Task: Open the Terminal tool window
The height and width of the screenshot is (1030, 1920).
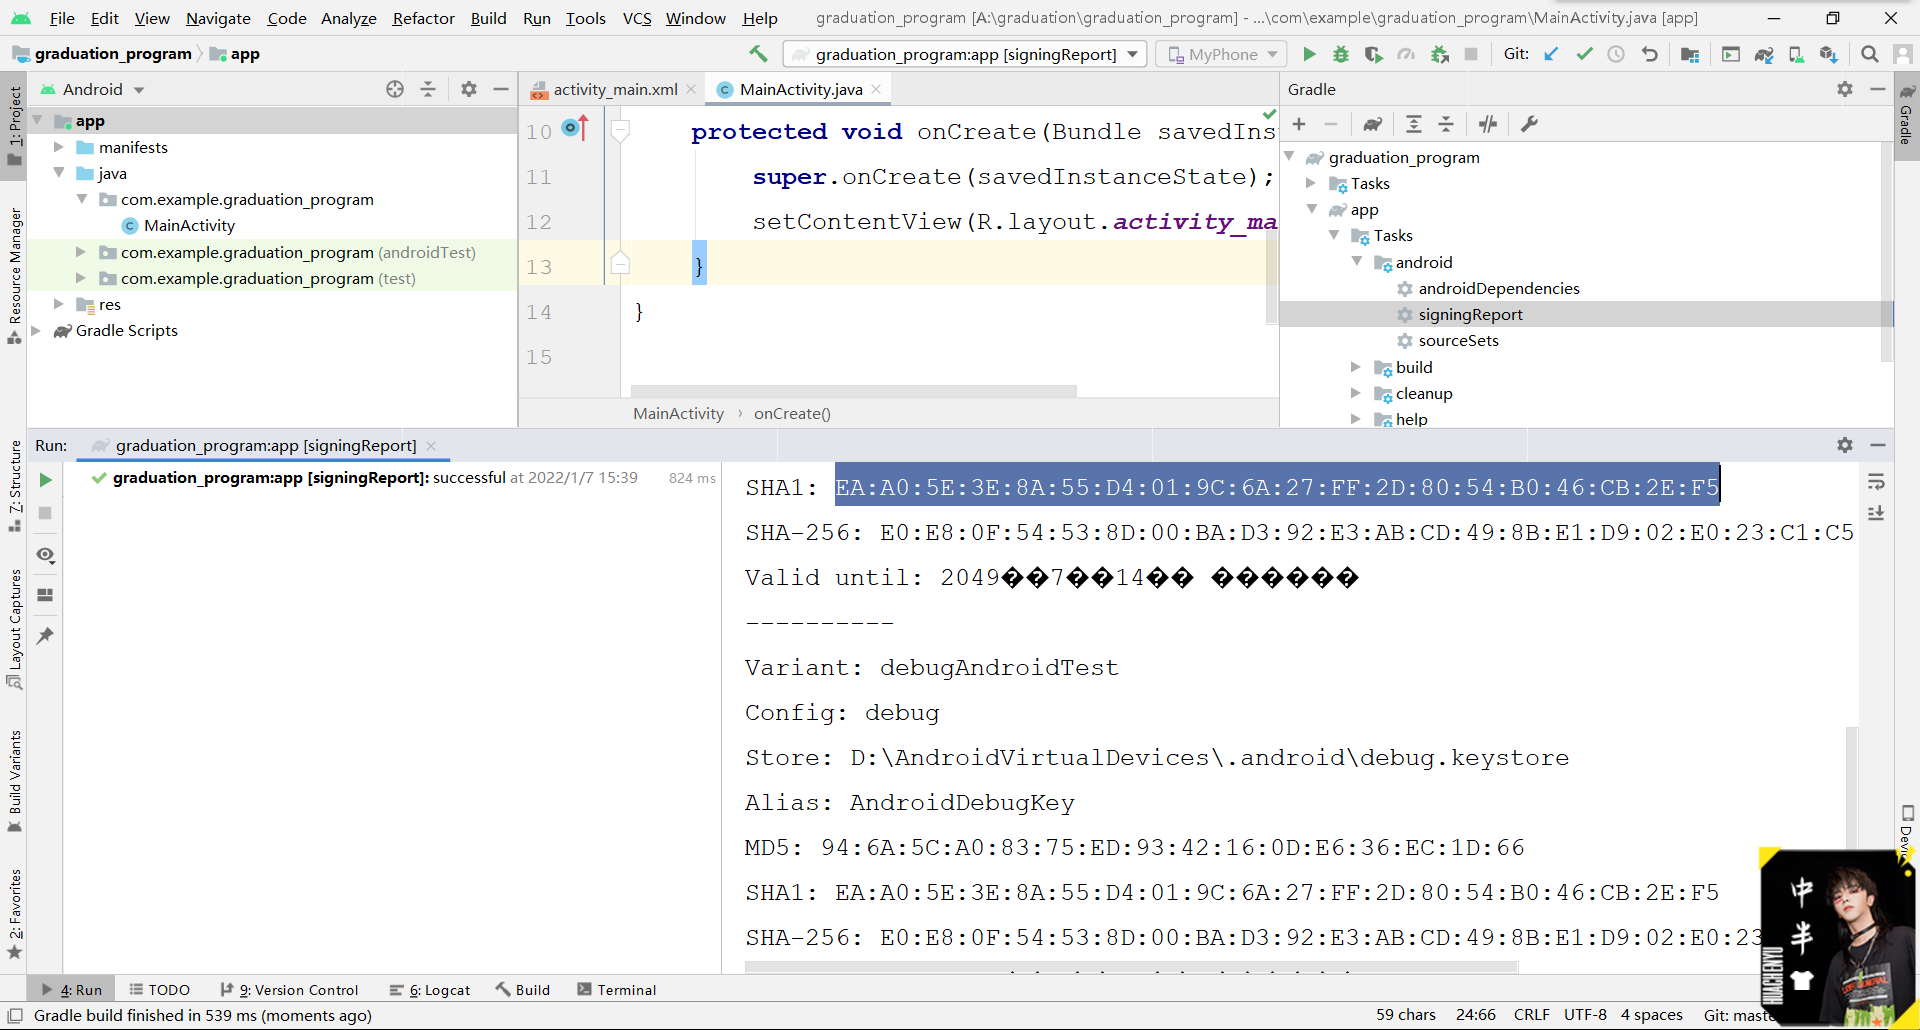Action: click(617, 990)
